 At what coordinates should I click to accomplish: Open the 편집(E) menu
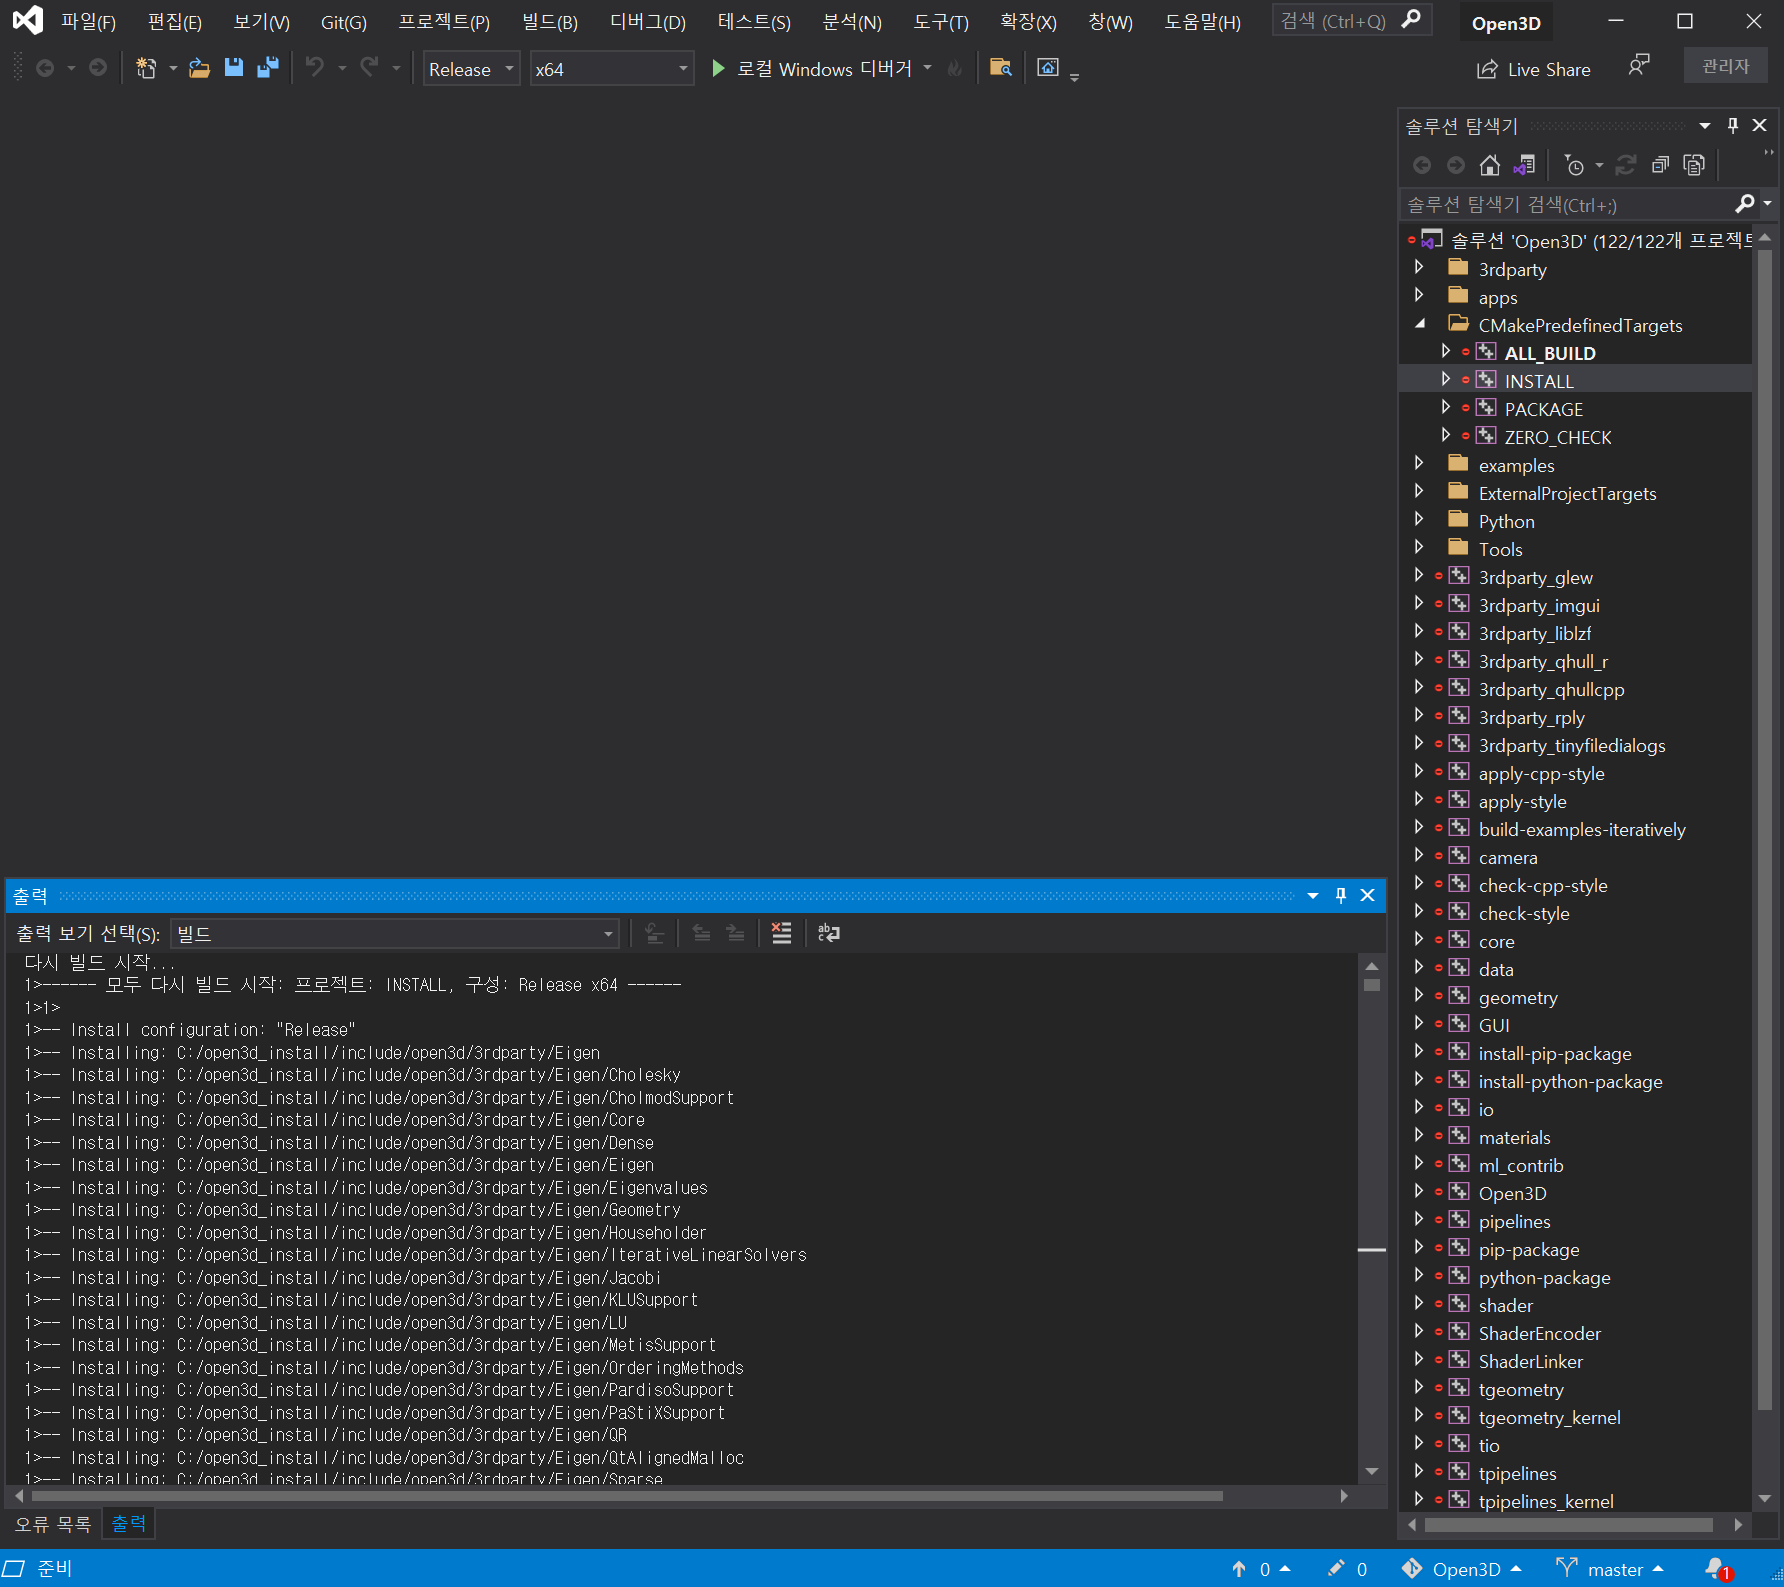(x=174, y=22)
